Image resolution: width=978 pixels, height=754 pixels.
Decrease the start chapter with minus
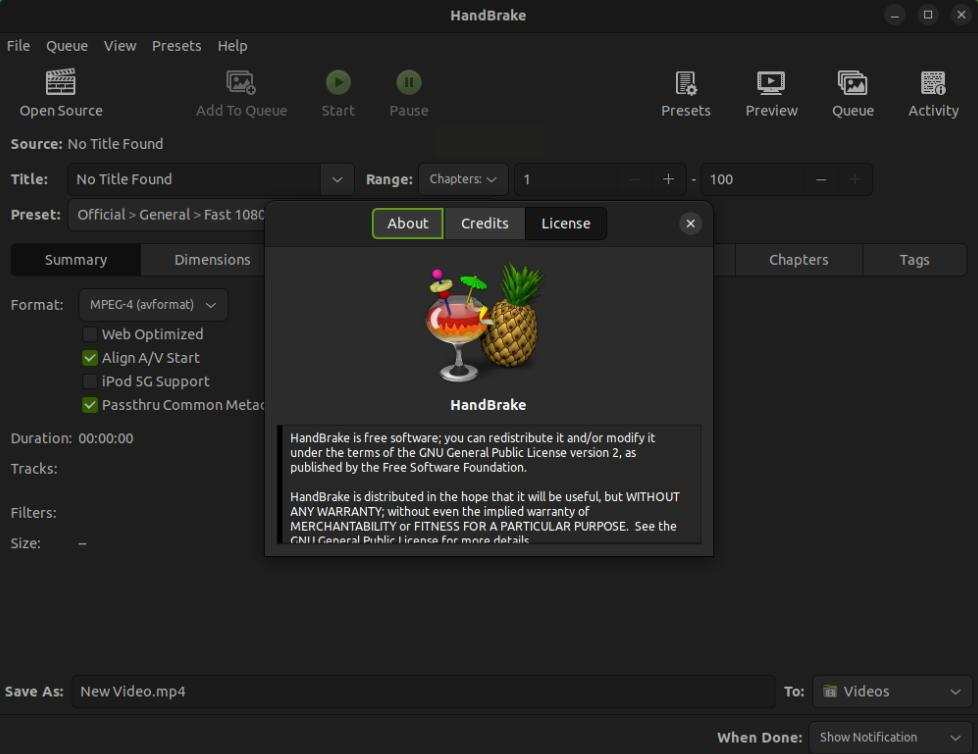[635, 179]
